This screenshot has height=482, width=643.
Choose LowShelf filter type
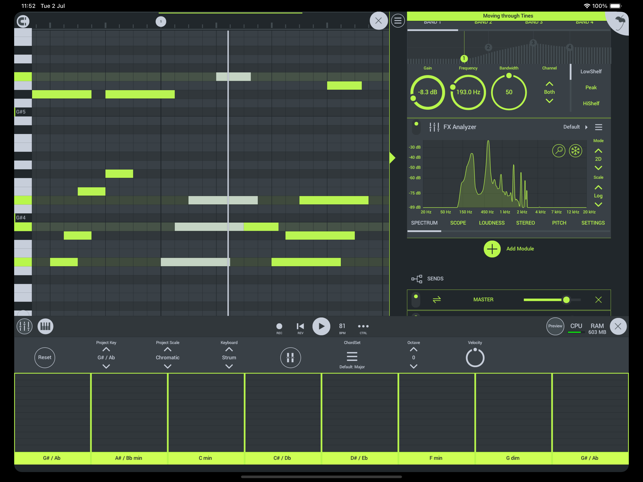591,71
